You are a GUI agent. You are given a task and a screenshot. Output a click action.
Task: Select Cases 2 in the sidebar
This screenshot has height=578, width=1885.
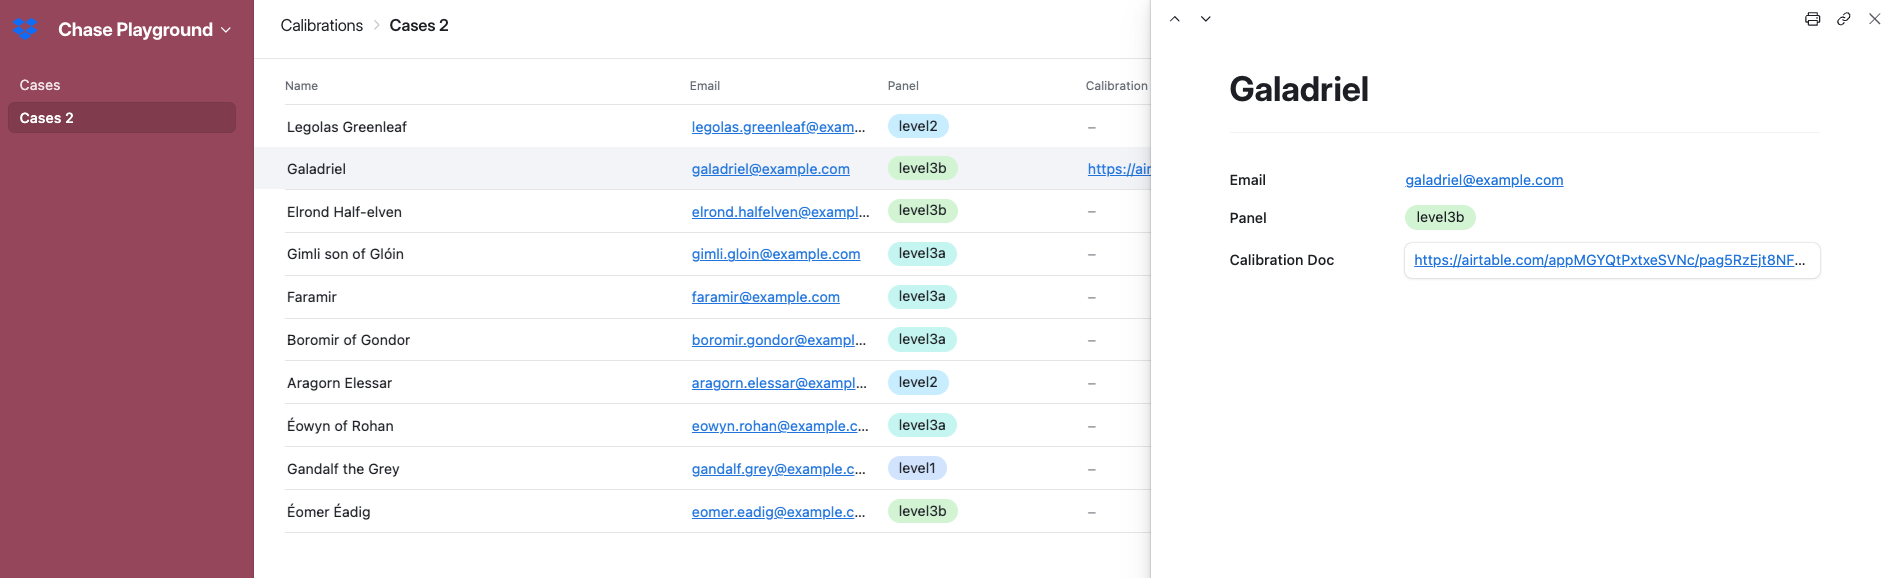[x=47, y=118]
